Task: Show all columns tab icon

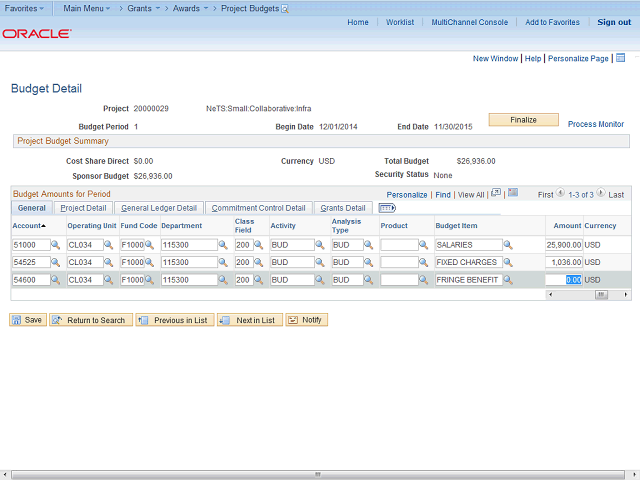Action: (x=387, y=208)
